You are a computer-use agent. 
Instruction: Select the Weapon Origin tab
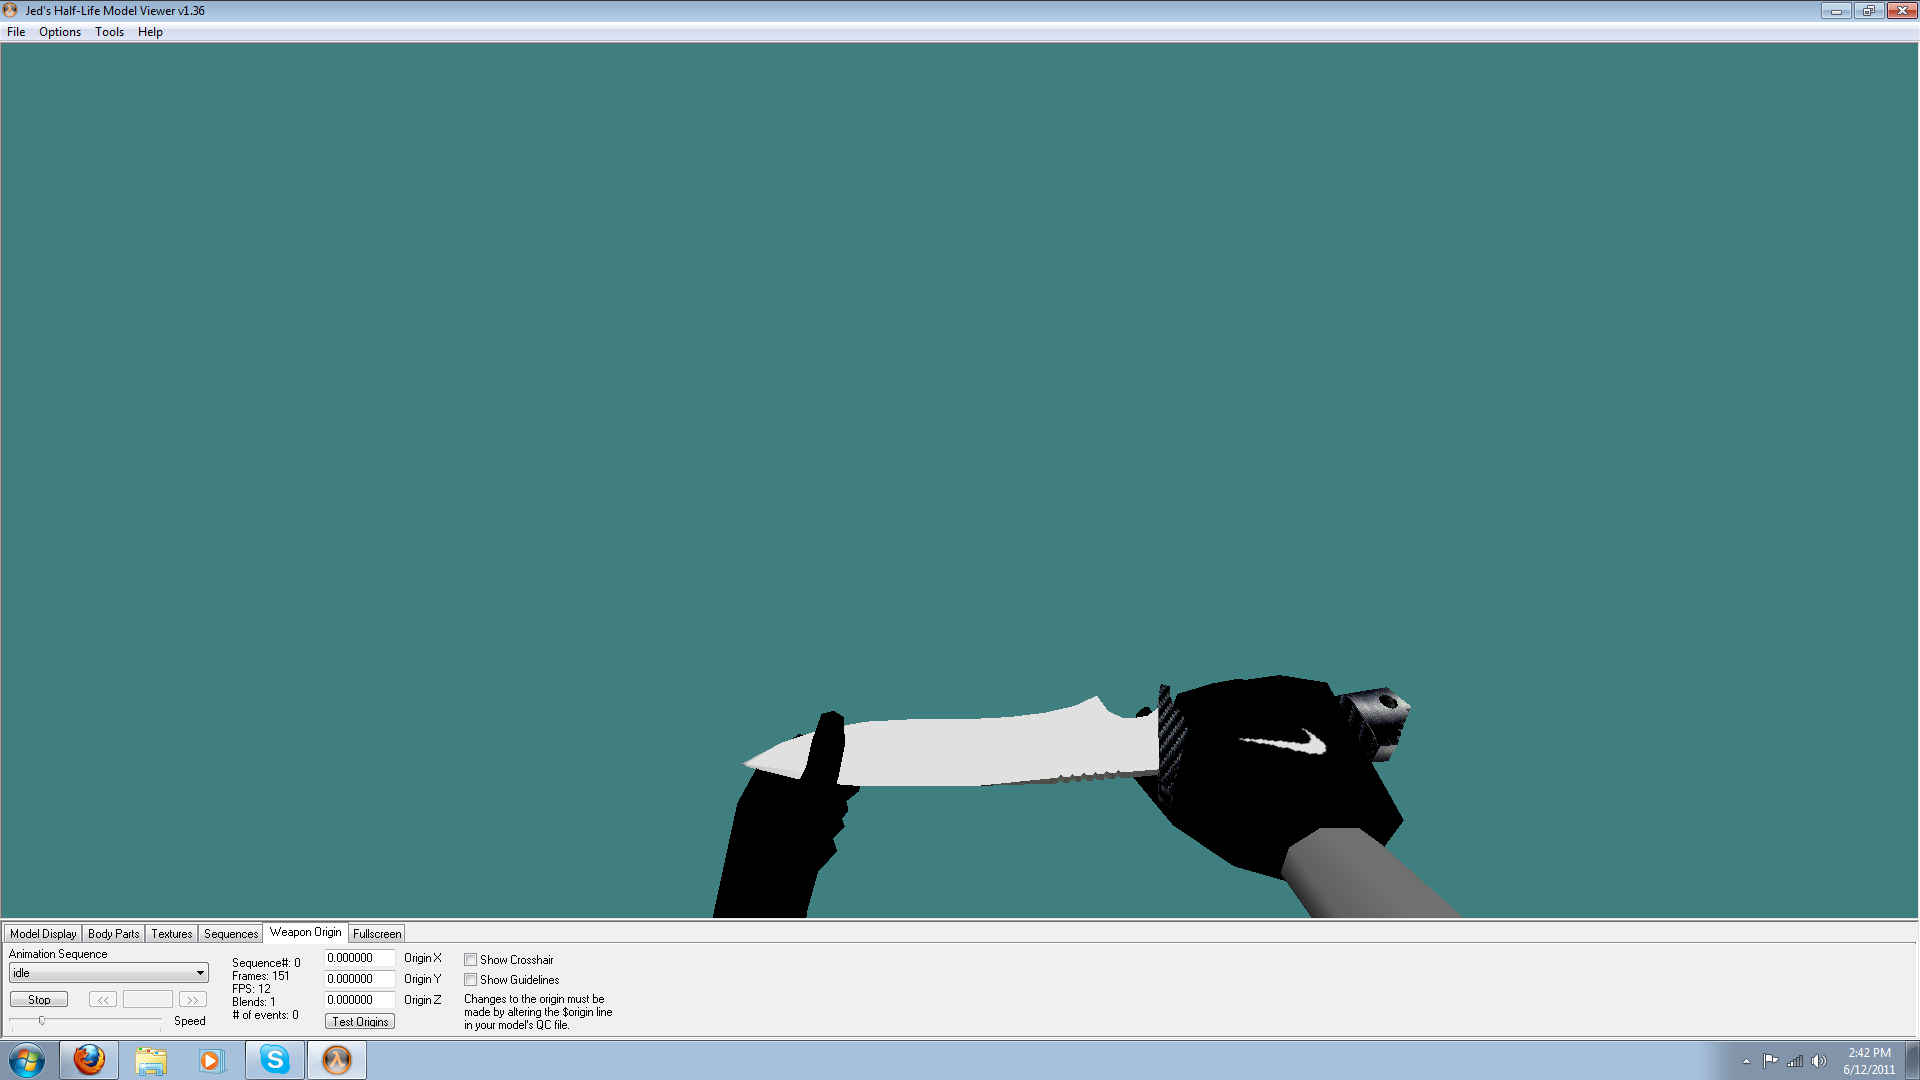click(305, 932)
